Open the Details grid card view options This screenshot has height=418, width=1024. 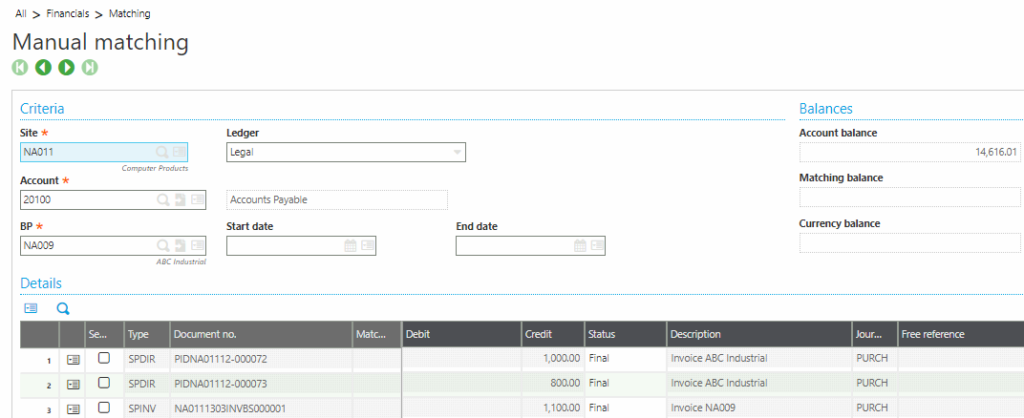pyautogui.click(x=30, y=310)
